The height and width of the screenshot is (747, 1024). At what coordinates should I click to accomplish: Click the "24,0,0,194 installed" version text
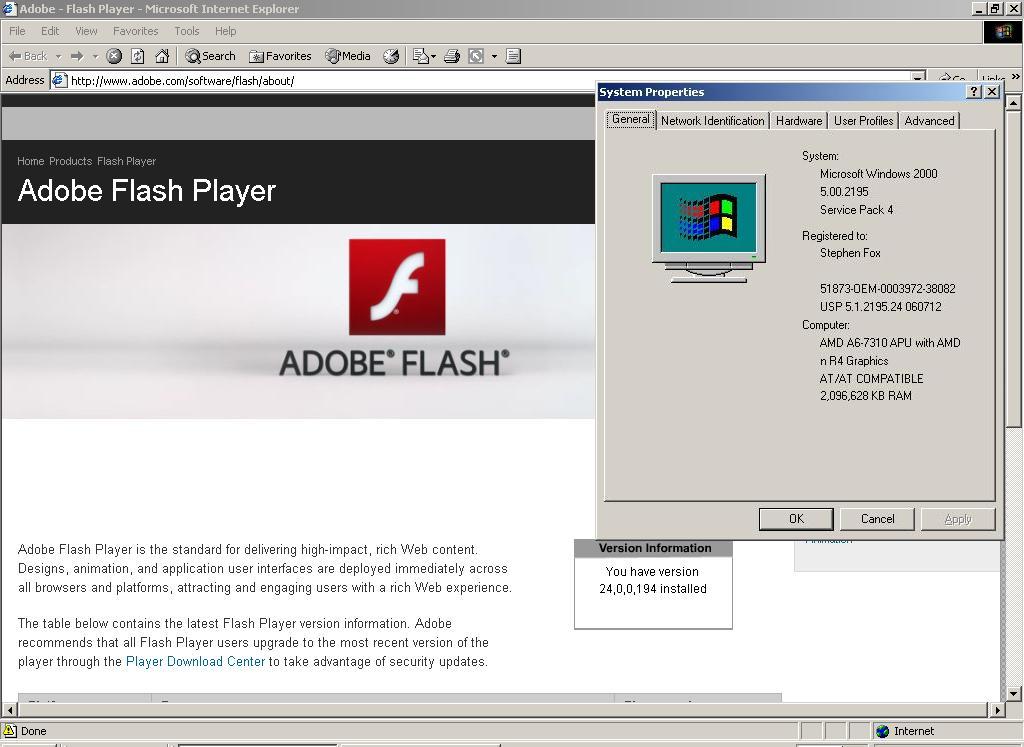pyautogui.click(x=653, y=589)
